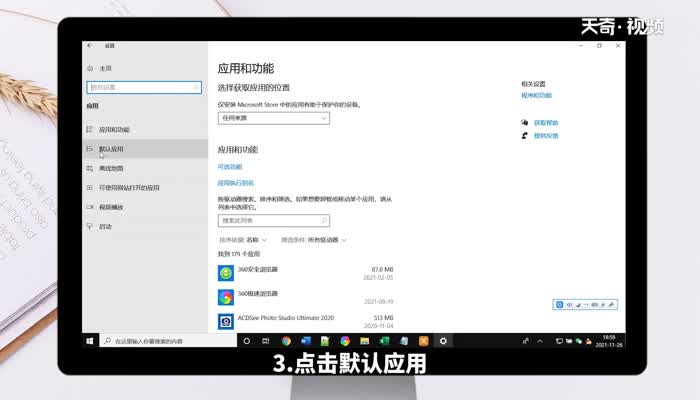
Task: Launch Google Chrome from taskbar
Action: (286, 341)
